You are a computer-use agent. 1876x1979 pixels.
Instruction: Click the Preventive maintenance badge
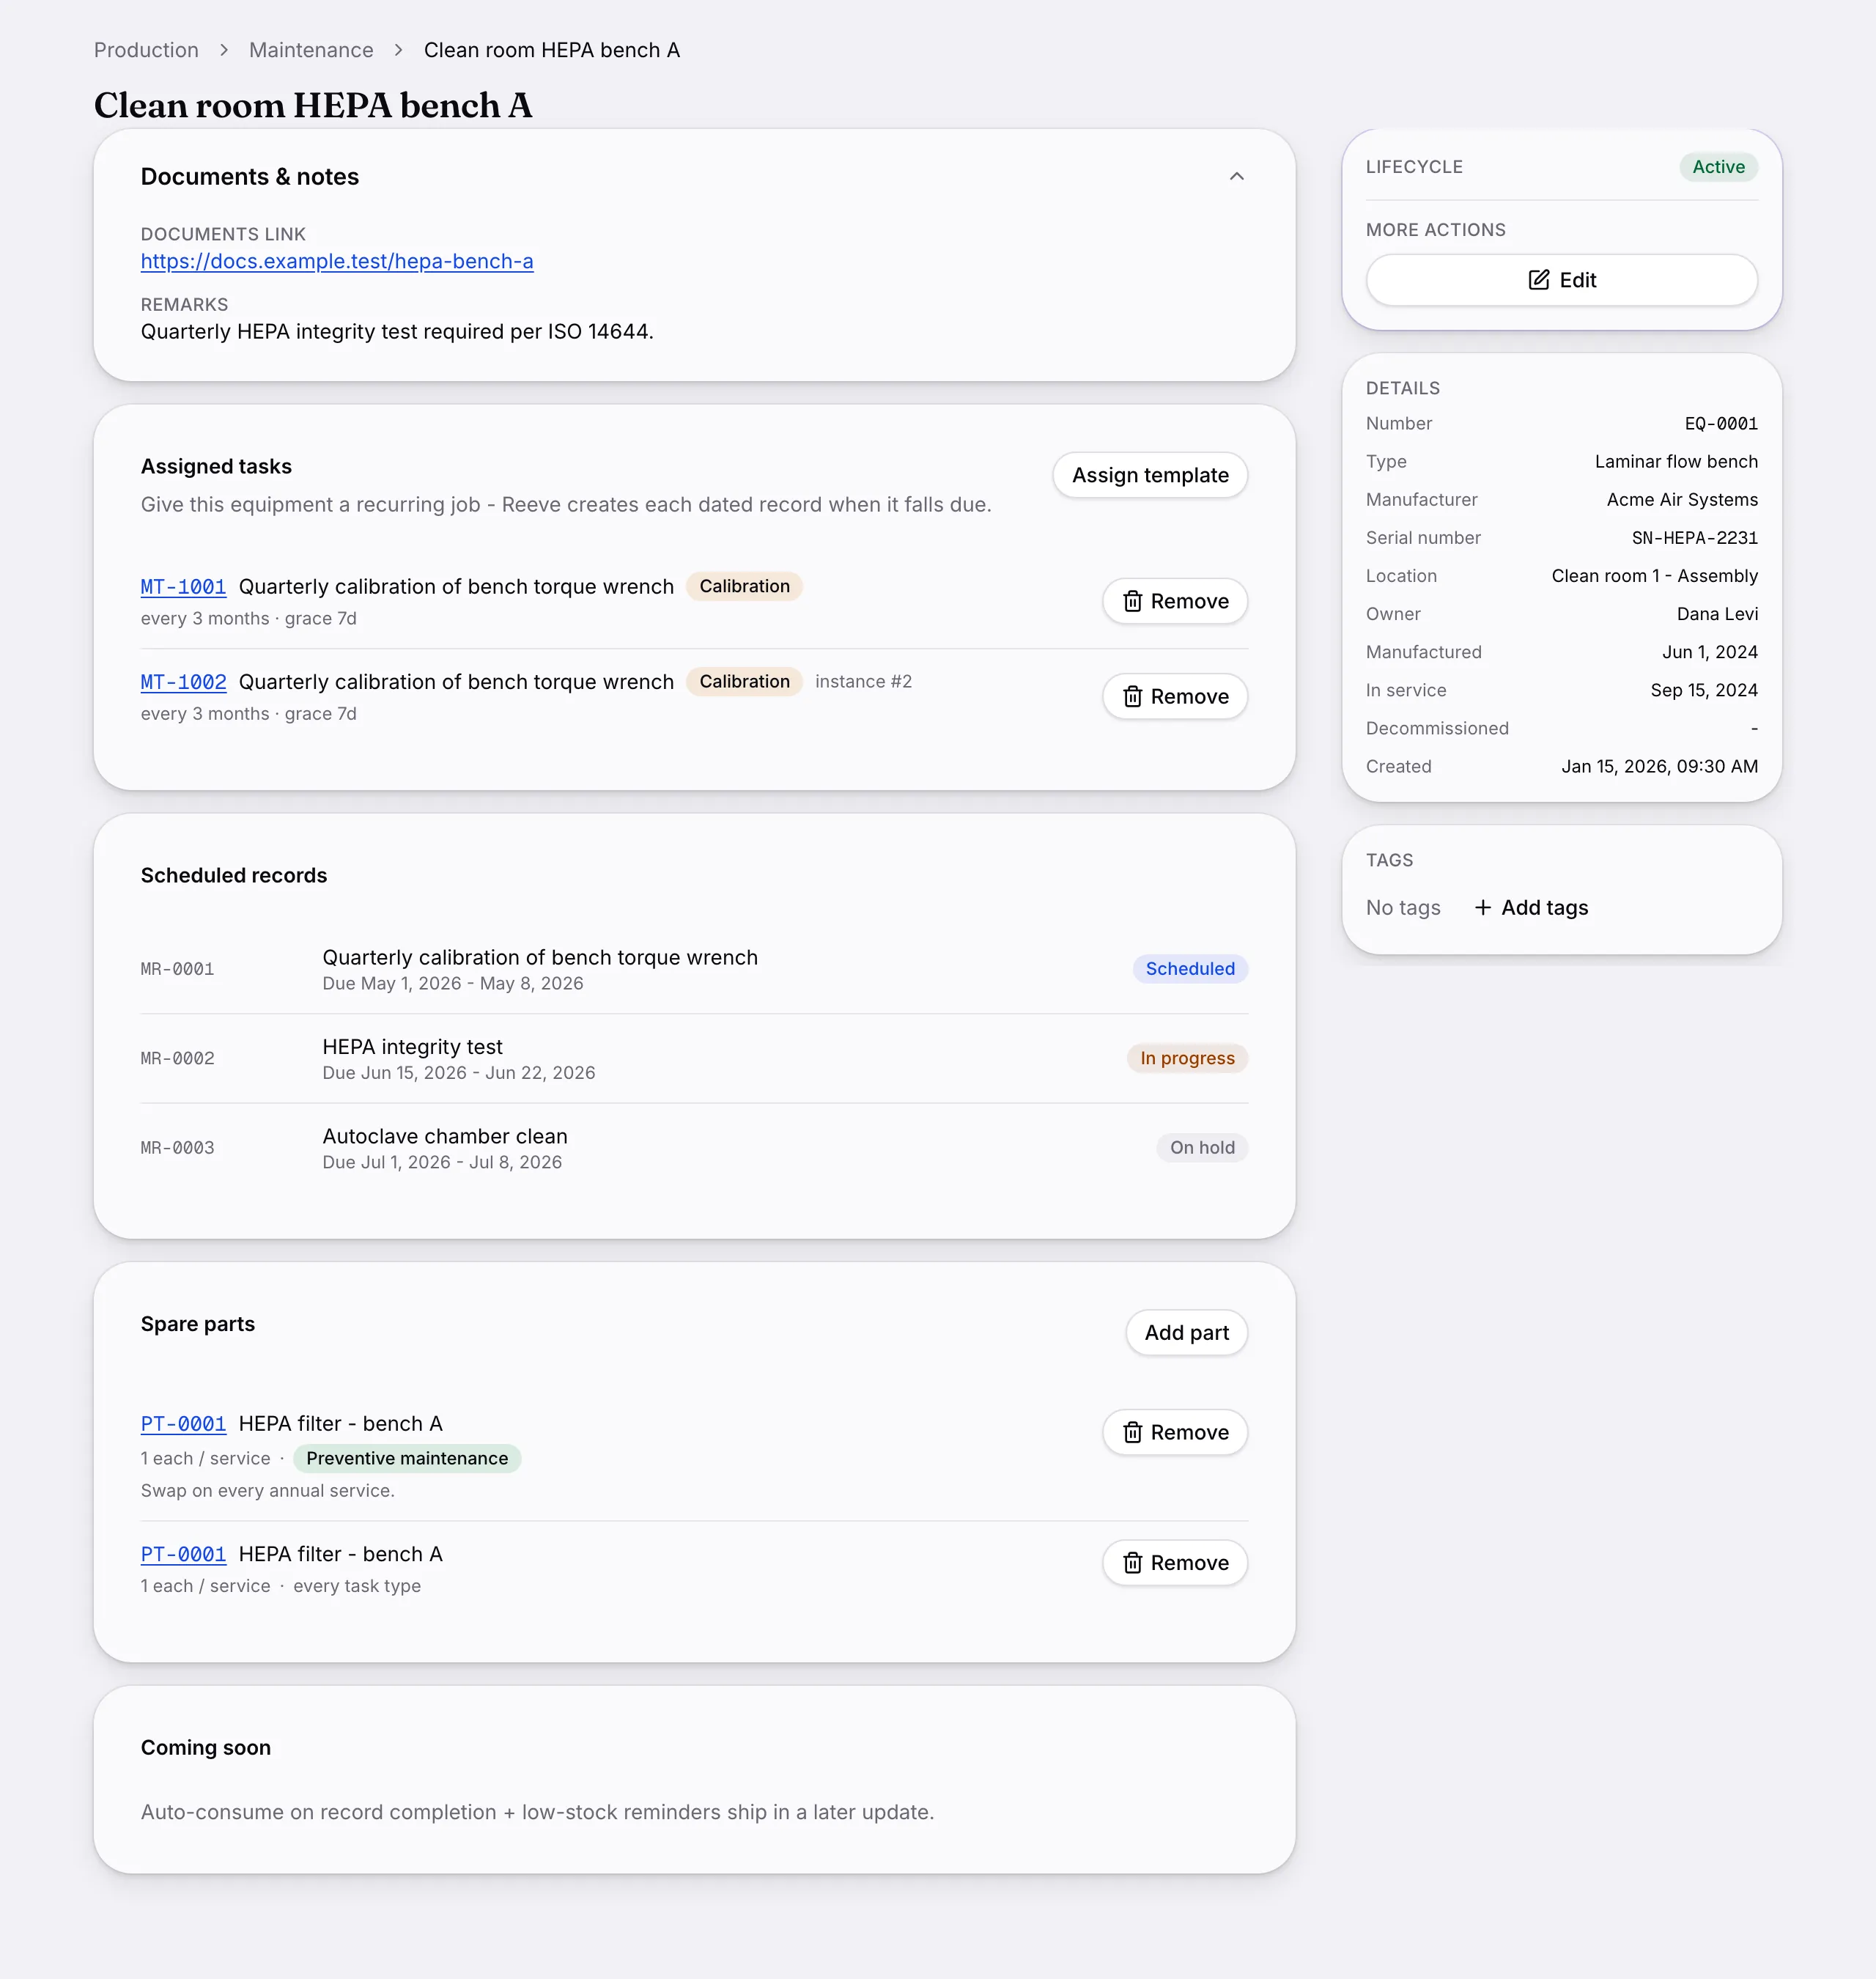point(407,1458)
